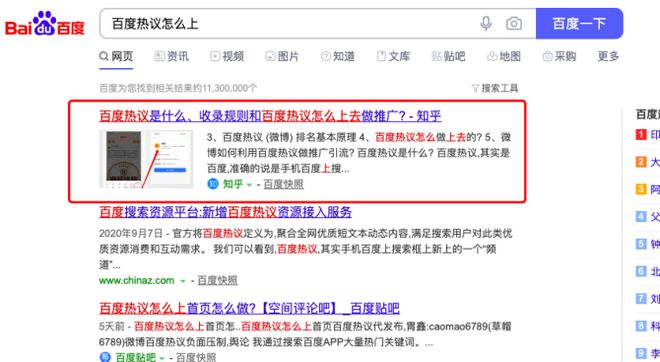The image size is (660, 362).
Task: Click hot search rank 1 item
Action: (647, 135)
